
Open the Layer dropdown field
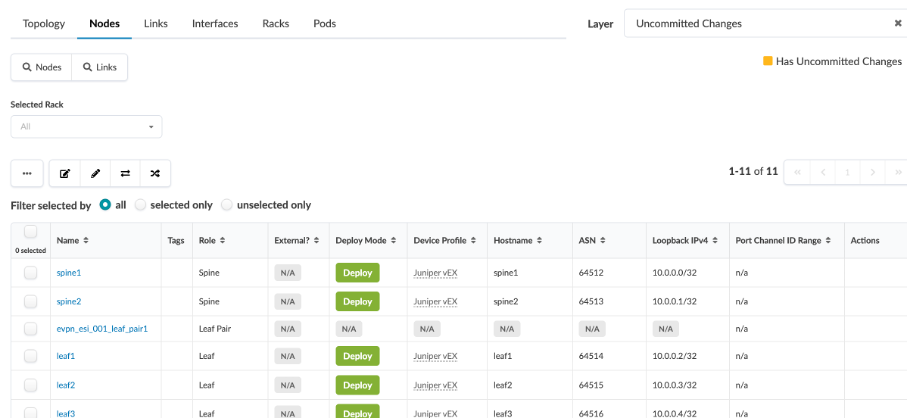coord(755,23)
